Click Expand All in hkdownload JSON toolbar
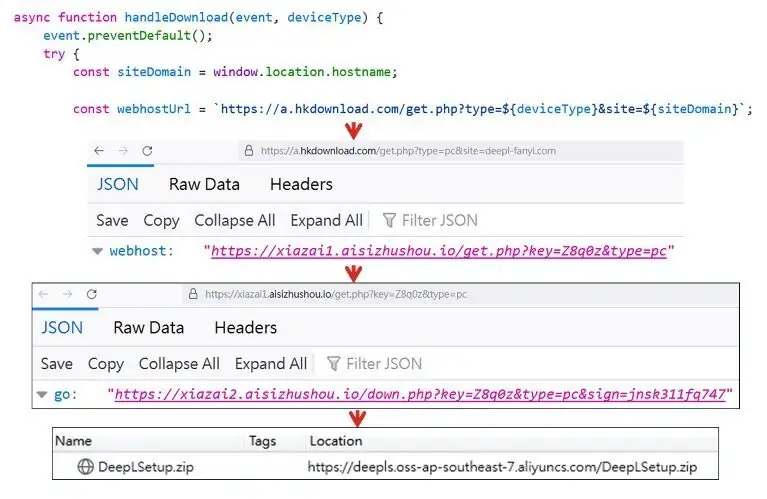This screenshot has height=499, width=767. coord(326,221)
